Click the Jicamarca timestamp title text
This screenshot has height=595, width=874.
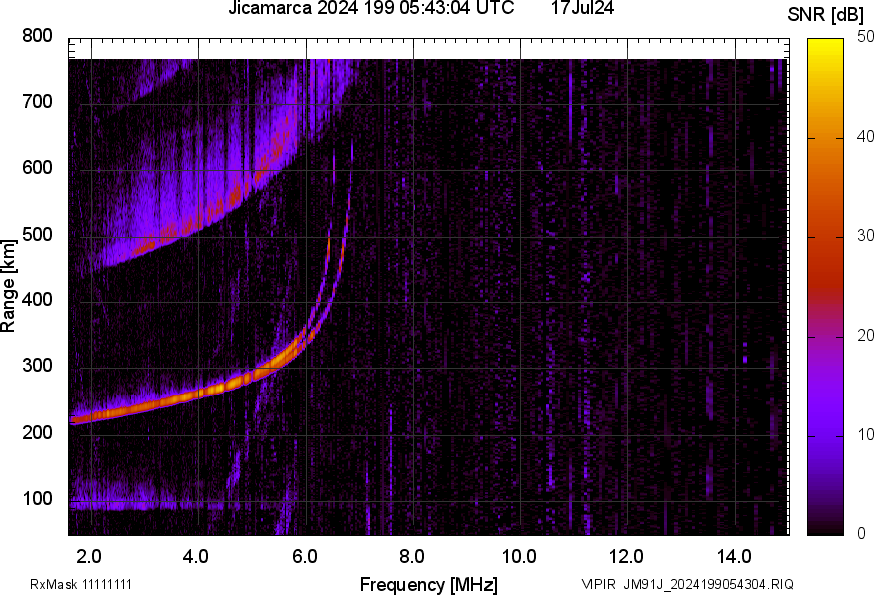371,9
